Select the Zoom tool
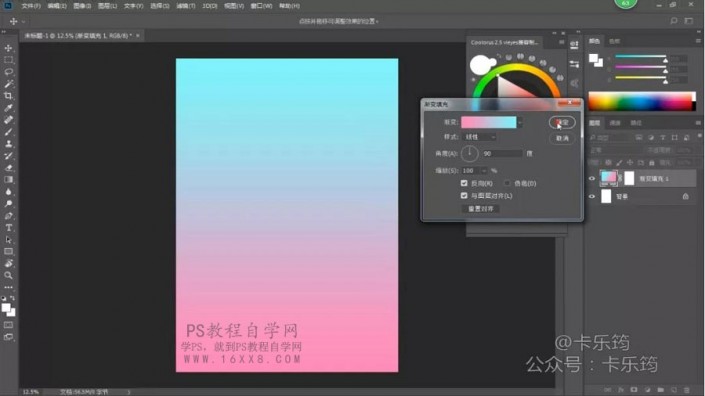This screenshot has height=396, width=705. [9, 276]
